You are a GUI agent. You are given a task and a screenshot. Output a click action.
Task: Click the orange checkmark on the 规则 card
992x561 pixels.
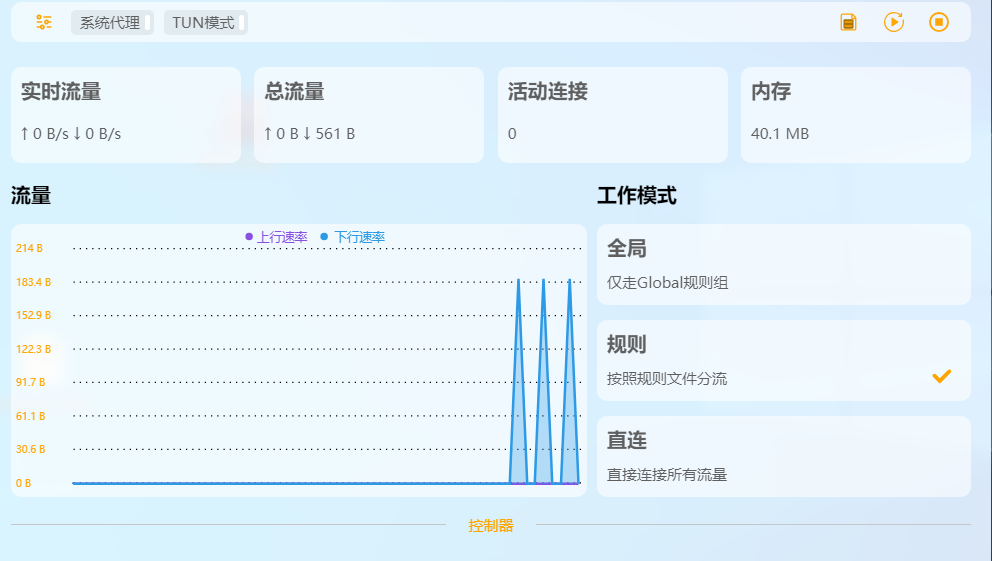coord(941,376)
